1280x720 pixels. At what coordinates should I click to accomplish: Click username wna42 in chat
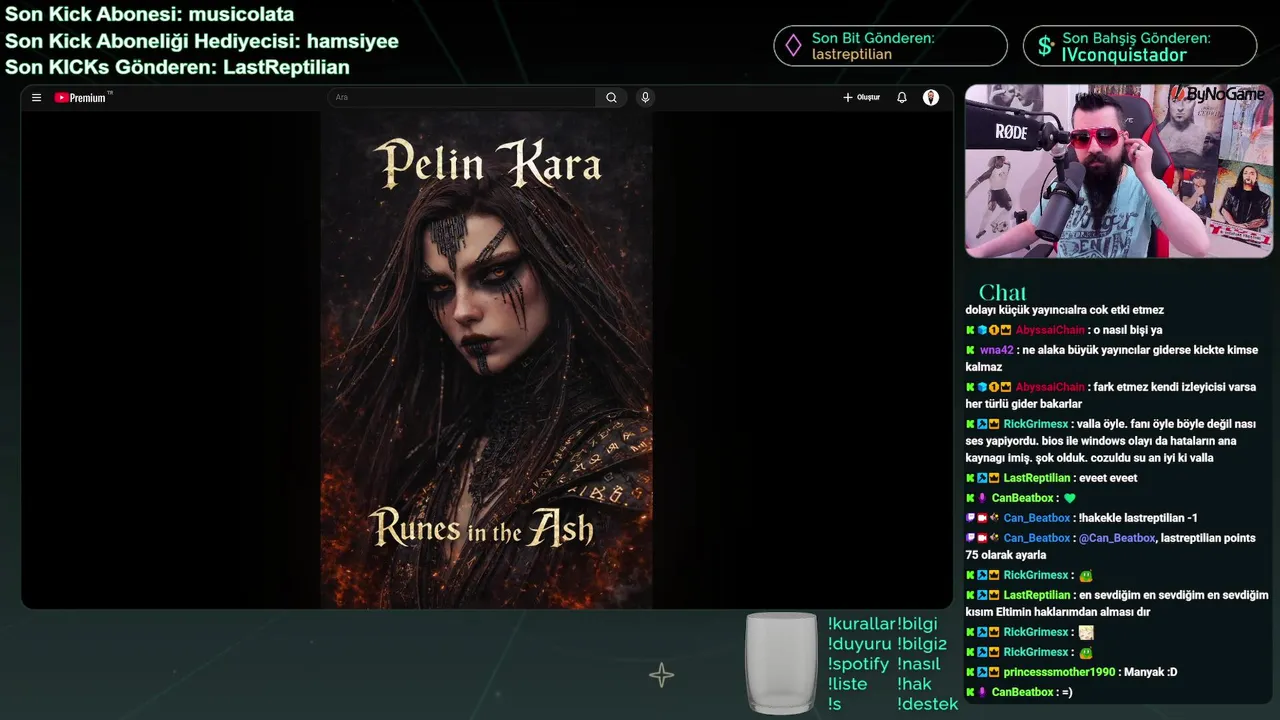[997, 350]
